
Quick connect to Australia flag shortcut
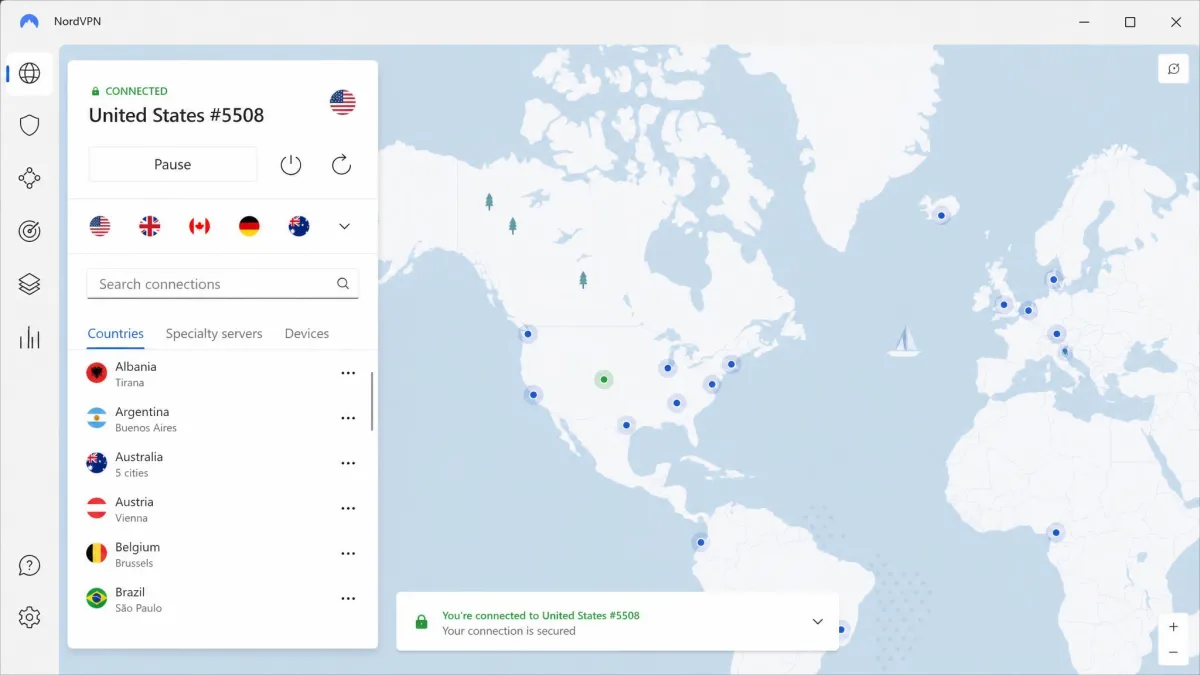pyautogui.click(x=299, y=226)
